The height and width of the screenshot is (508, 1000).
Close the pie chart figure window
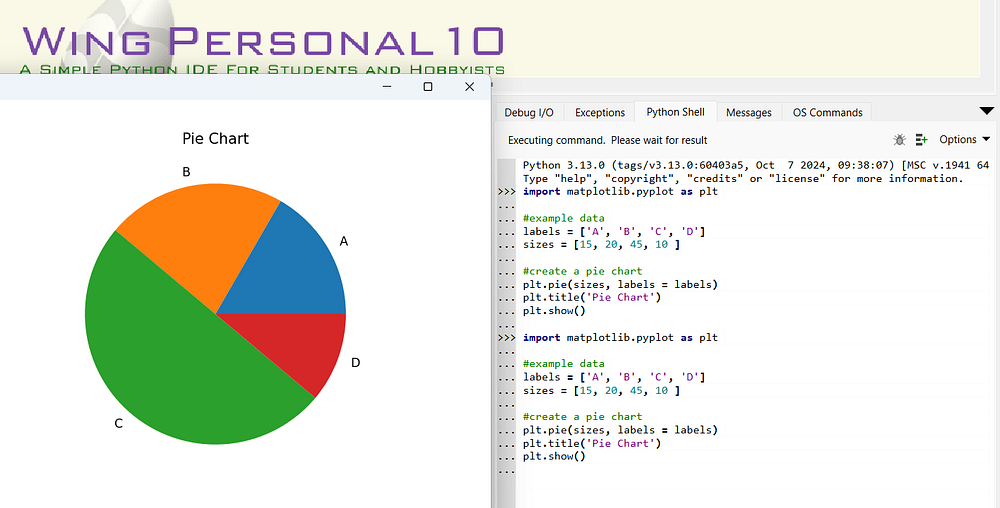[469, 87]
